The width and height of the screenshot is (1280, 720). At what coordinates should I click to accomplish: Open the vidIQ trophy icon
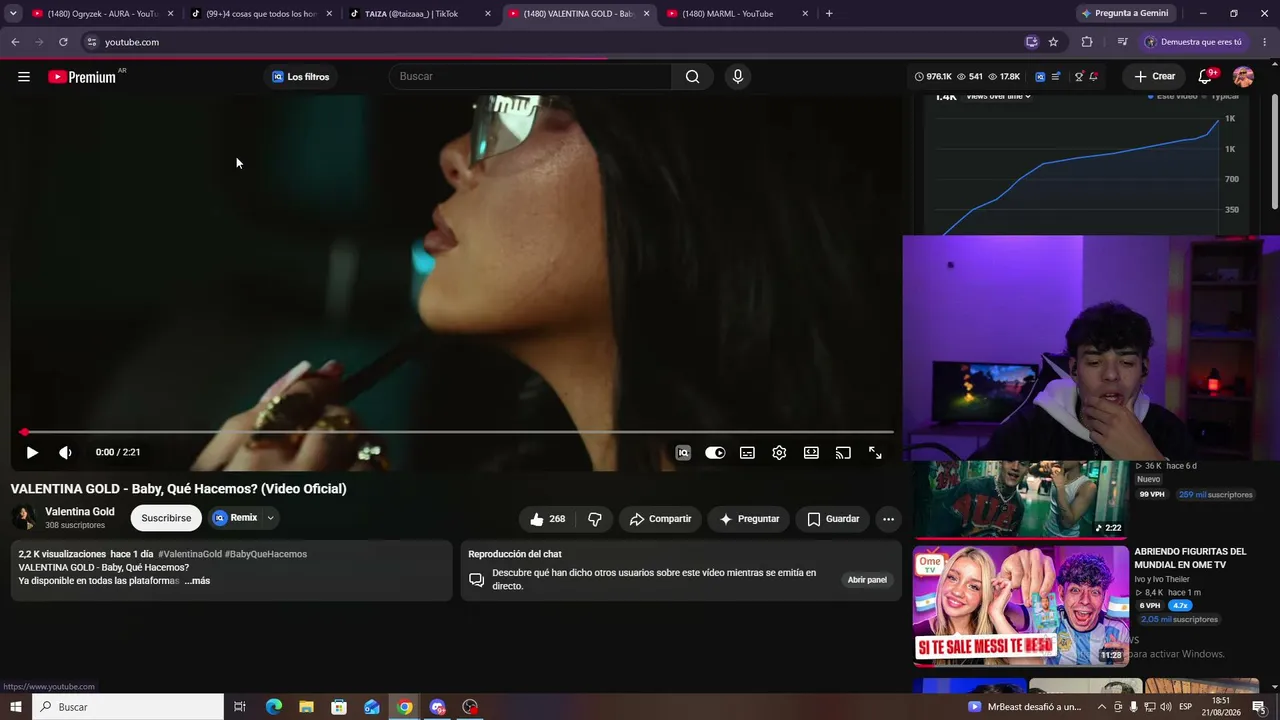tap(1079, 77)
